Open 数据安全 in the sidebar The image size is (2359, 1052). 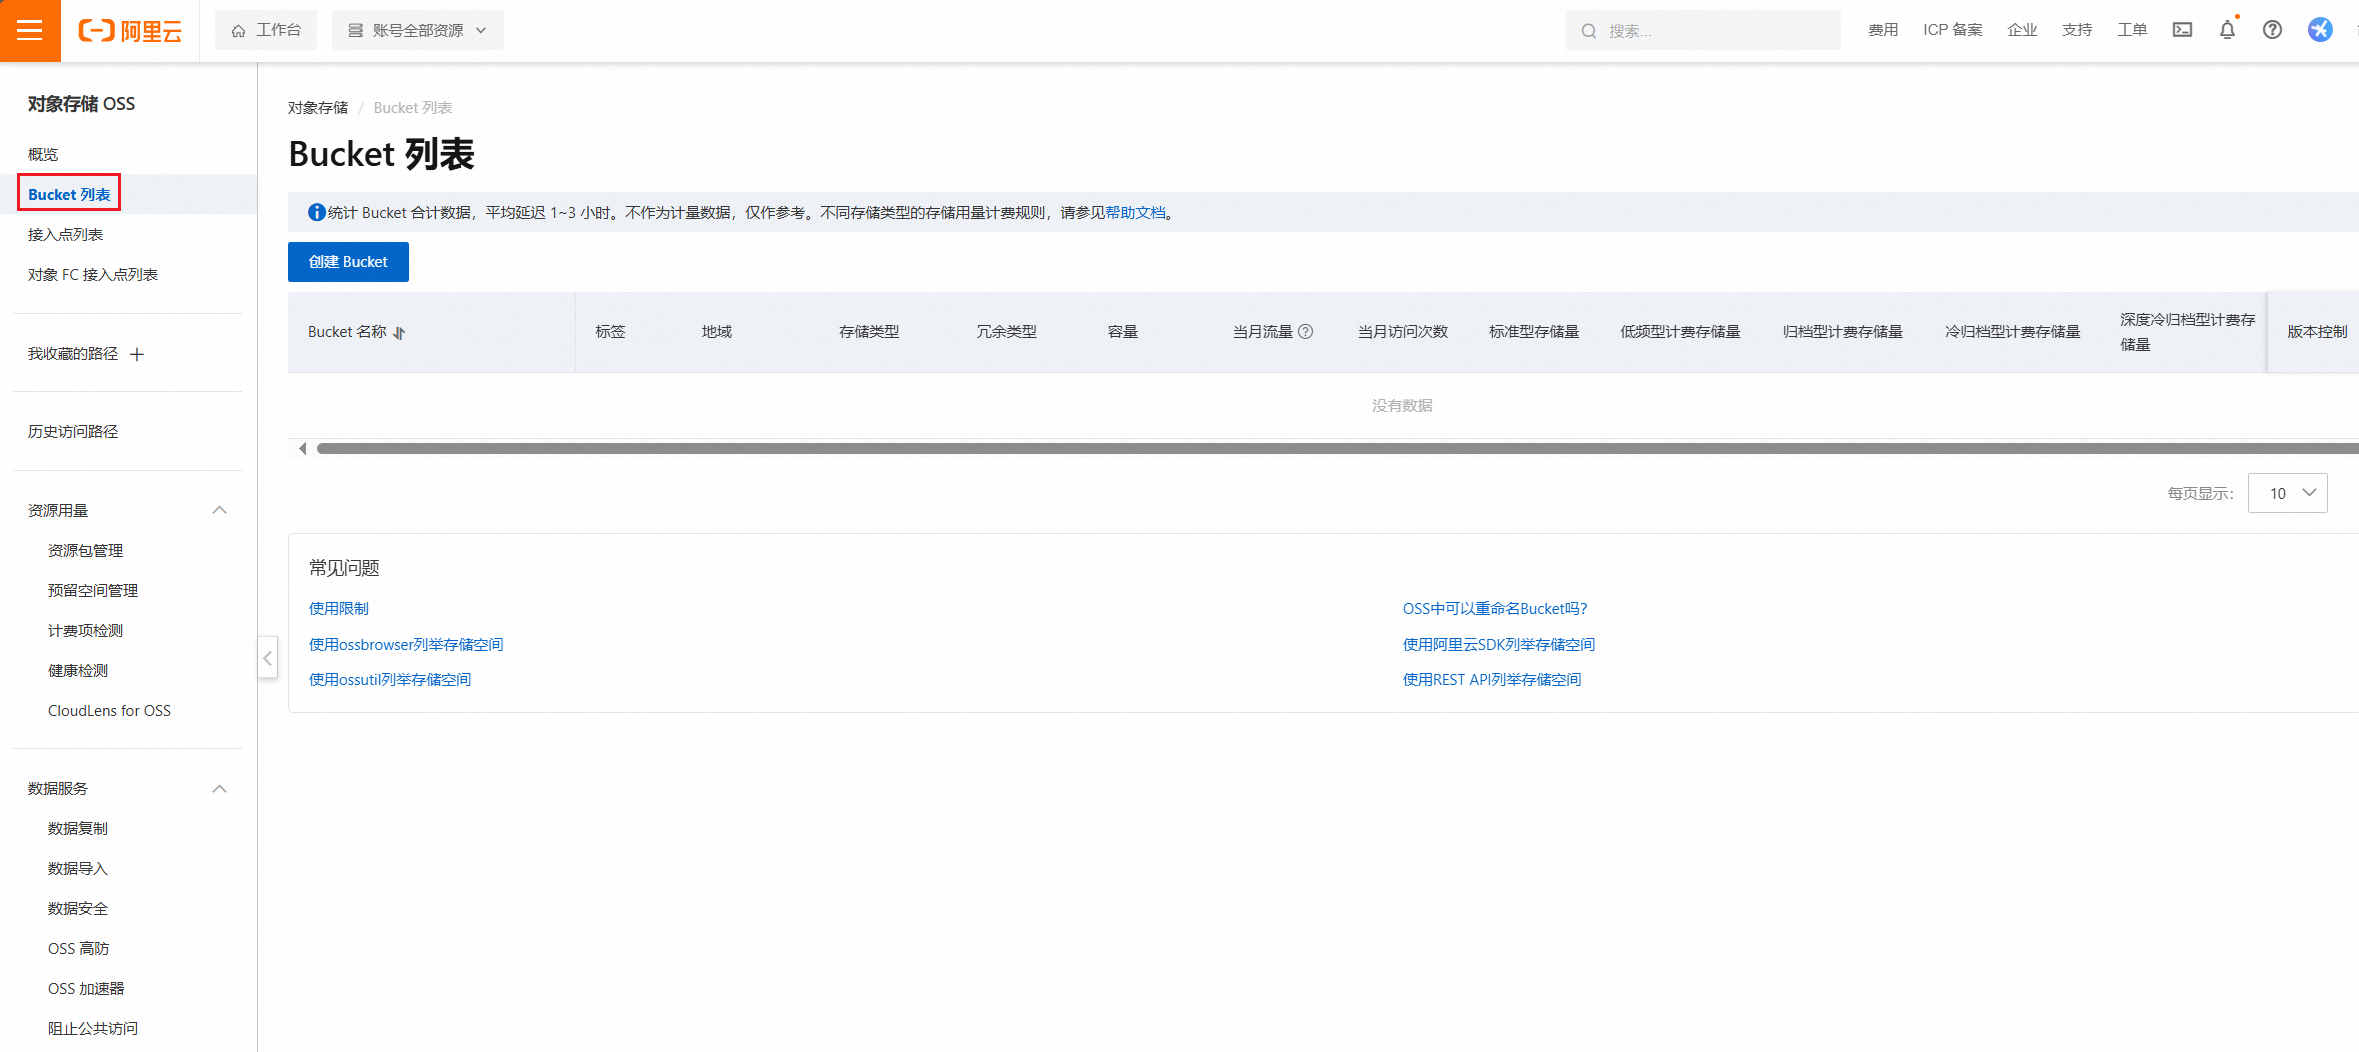point(78,908)
